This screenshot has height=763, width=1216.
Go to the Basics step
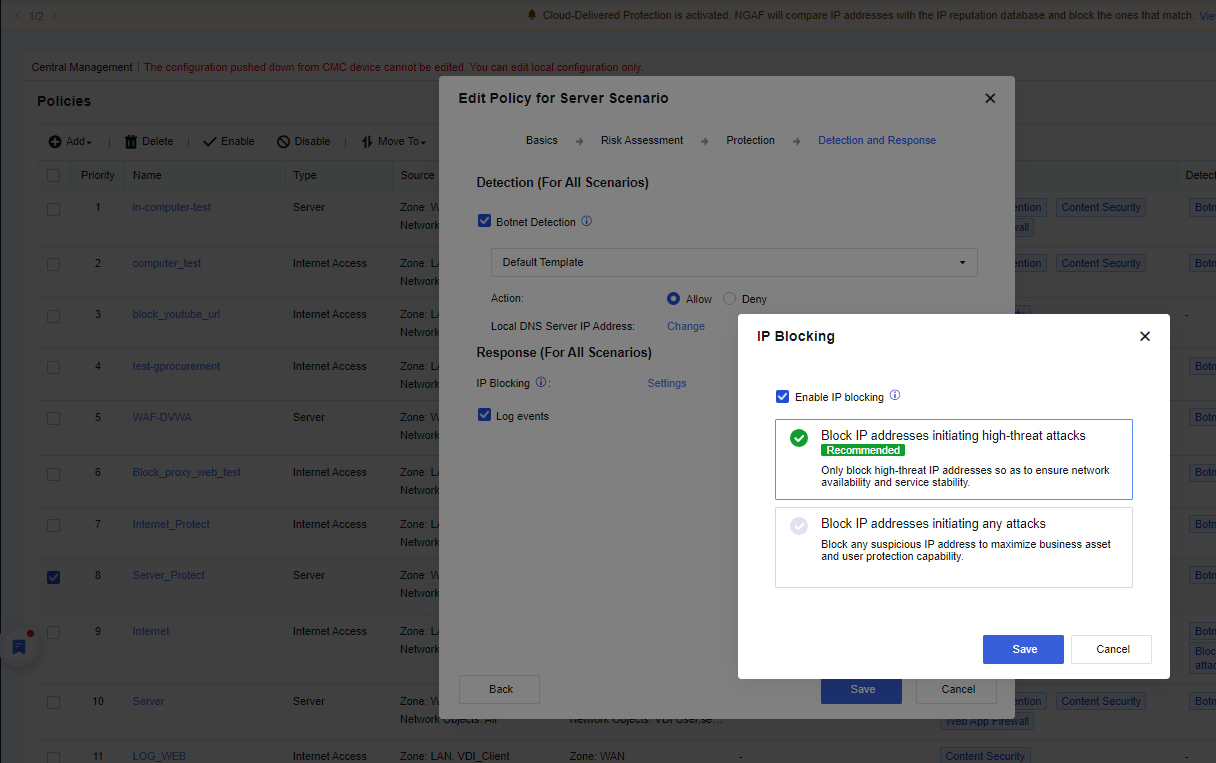(x=542, y=140)
